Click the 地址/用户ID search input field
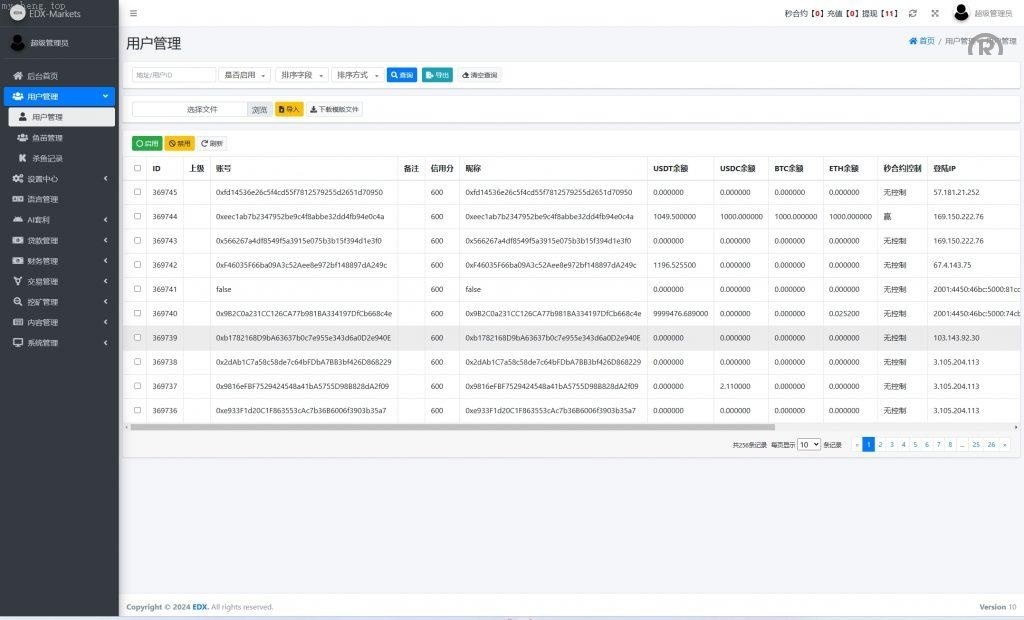Image resolution: width=1024 pixels, height=620 pixels. pos(174,75)
